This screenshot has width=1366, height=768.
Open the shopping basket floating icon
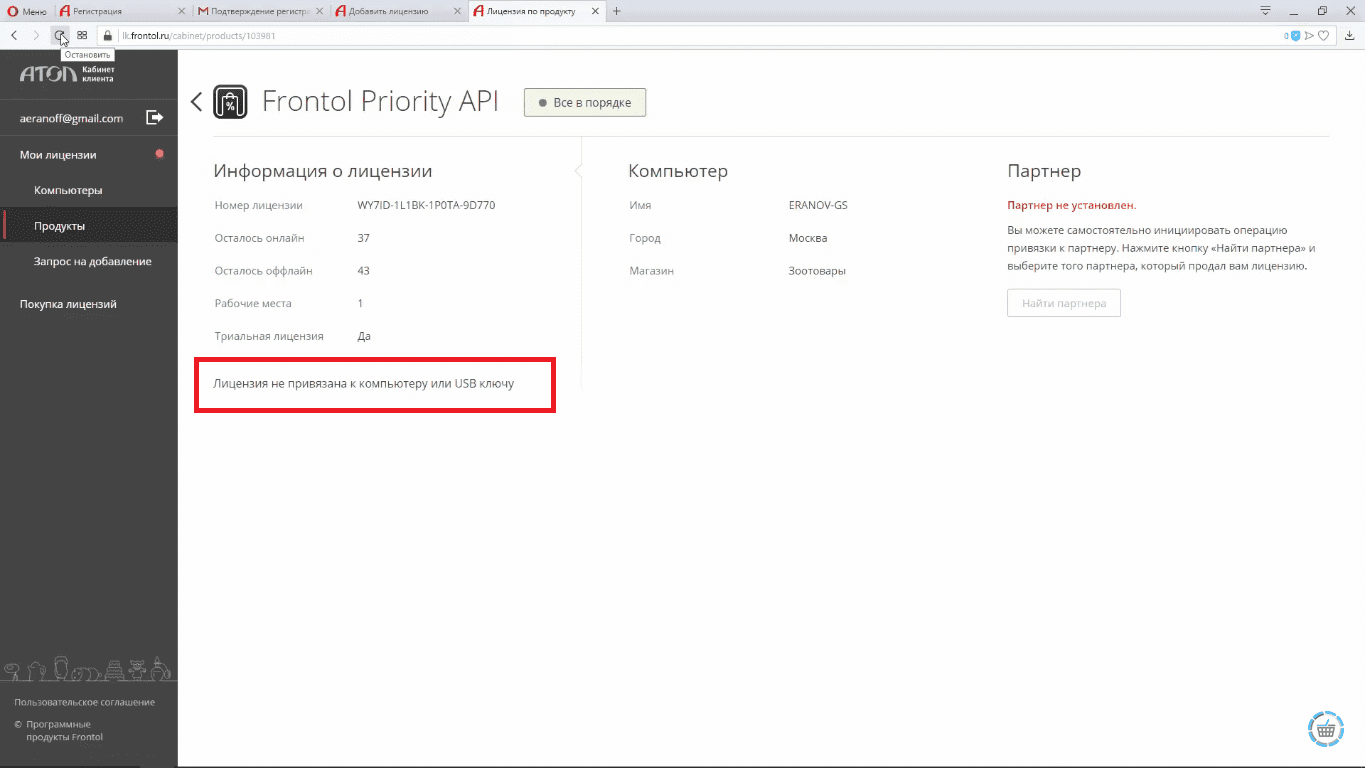click(1325, 729)
